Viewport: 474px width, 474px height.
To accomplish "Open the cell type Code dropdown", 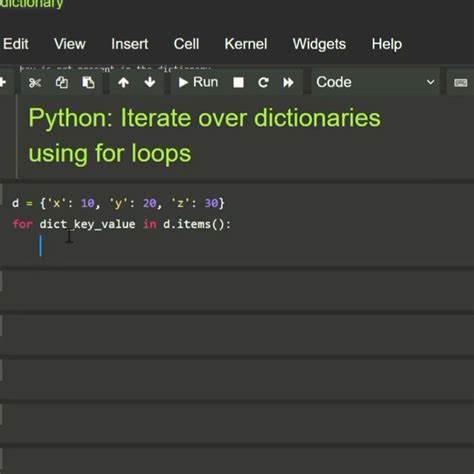I will click(x=376, y=82).
